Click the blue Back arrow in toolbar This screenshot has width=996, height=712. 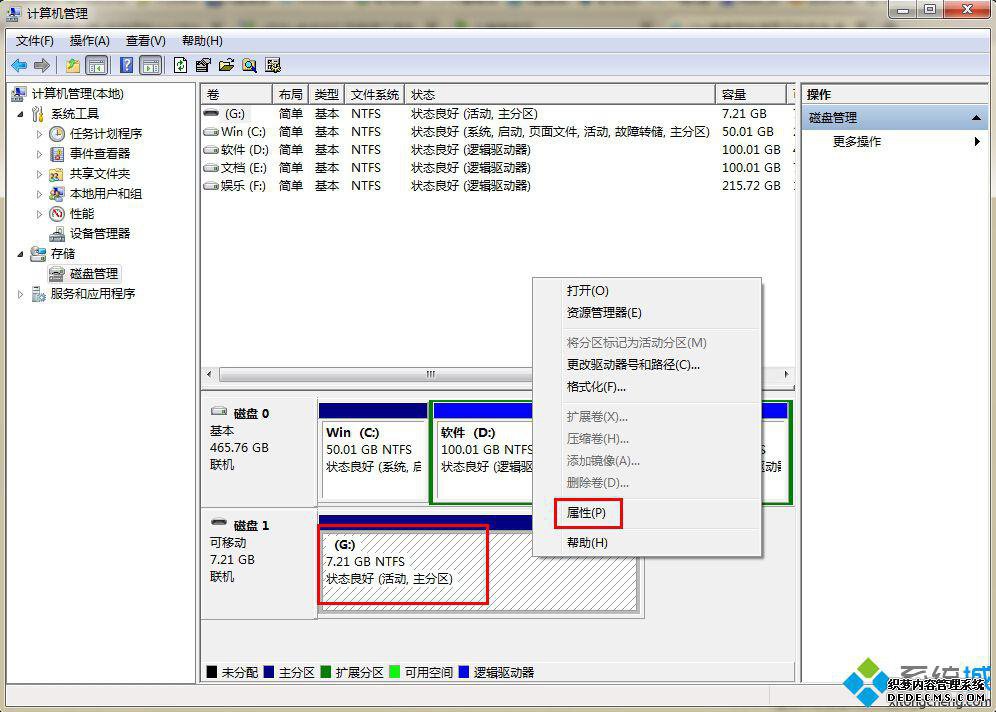click(x=19, y=65)
